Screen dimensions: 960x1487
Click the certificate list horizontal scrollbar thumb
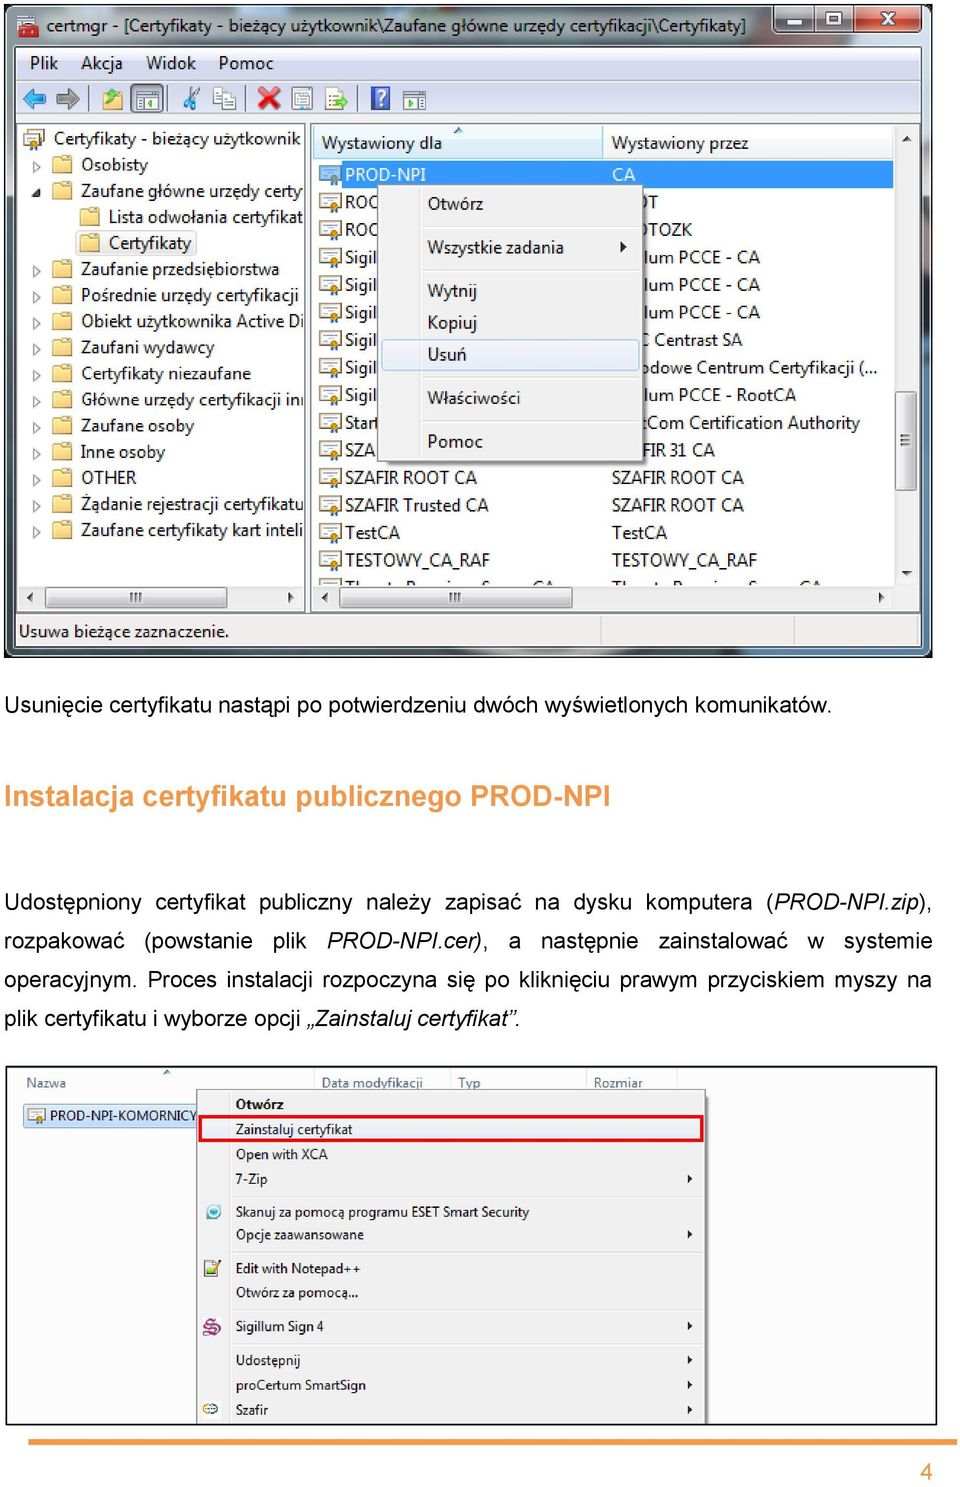(456, 598)
